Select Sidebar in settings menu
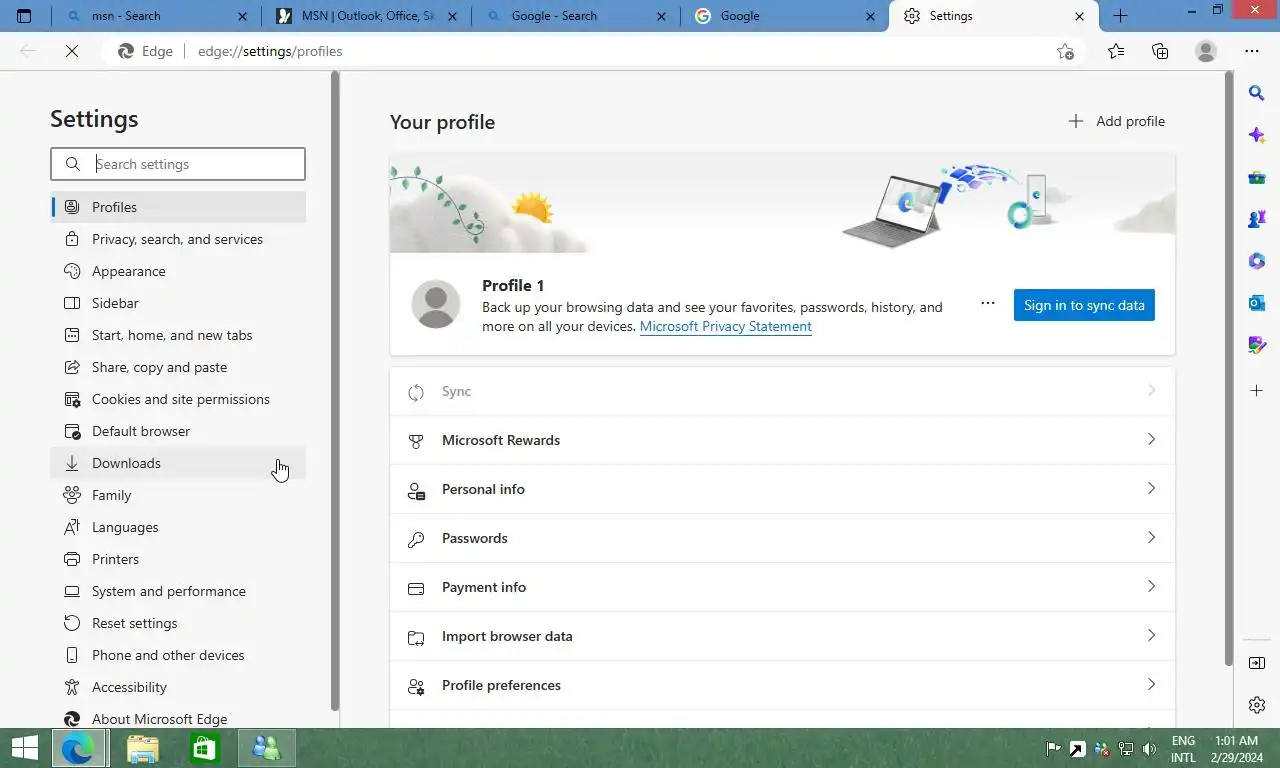 (178, 303)
